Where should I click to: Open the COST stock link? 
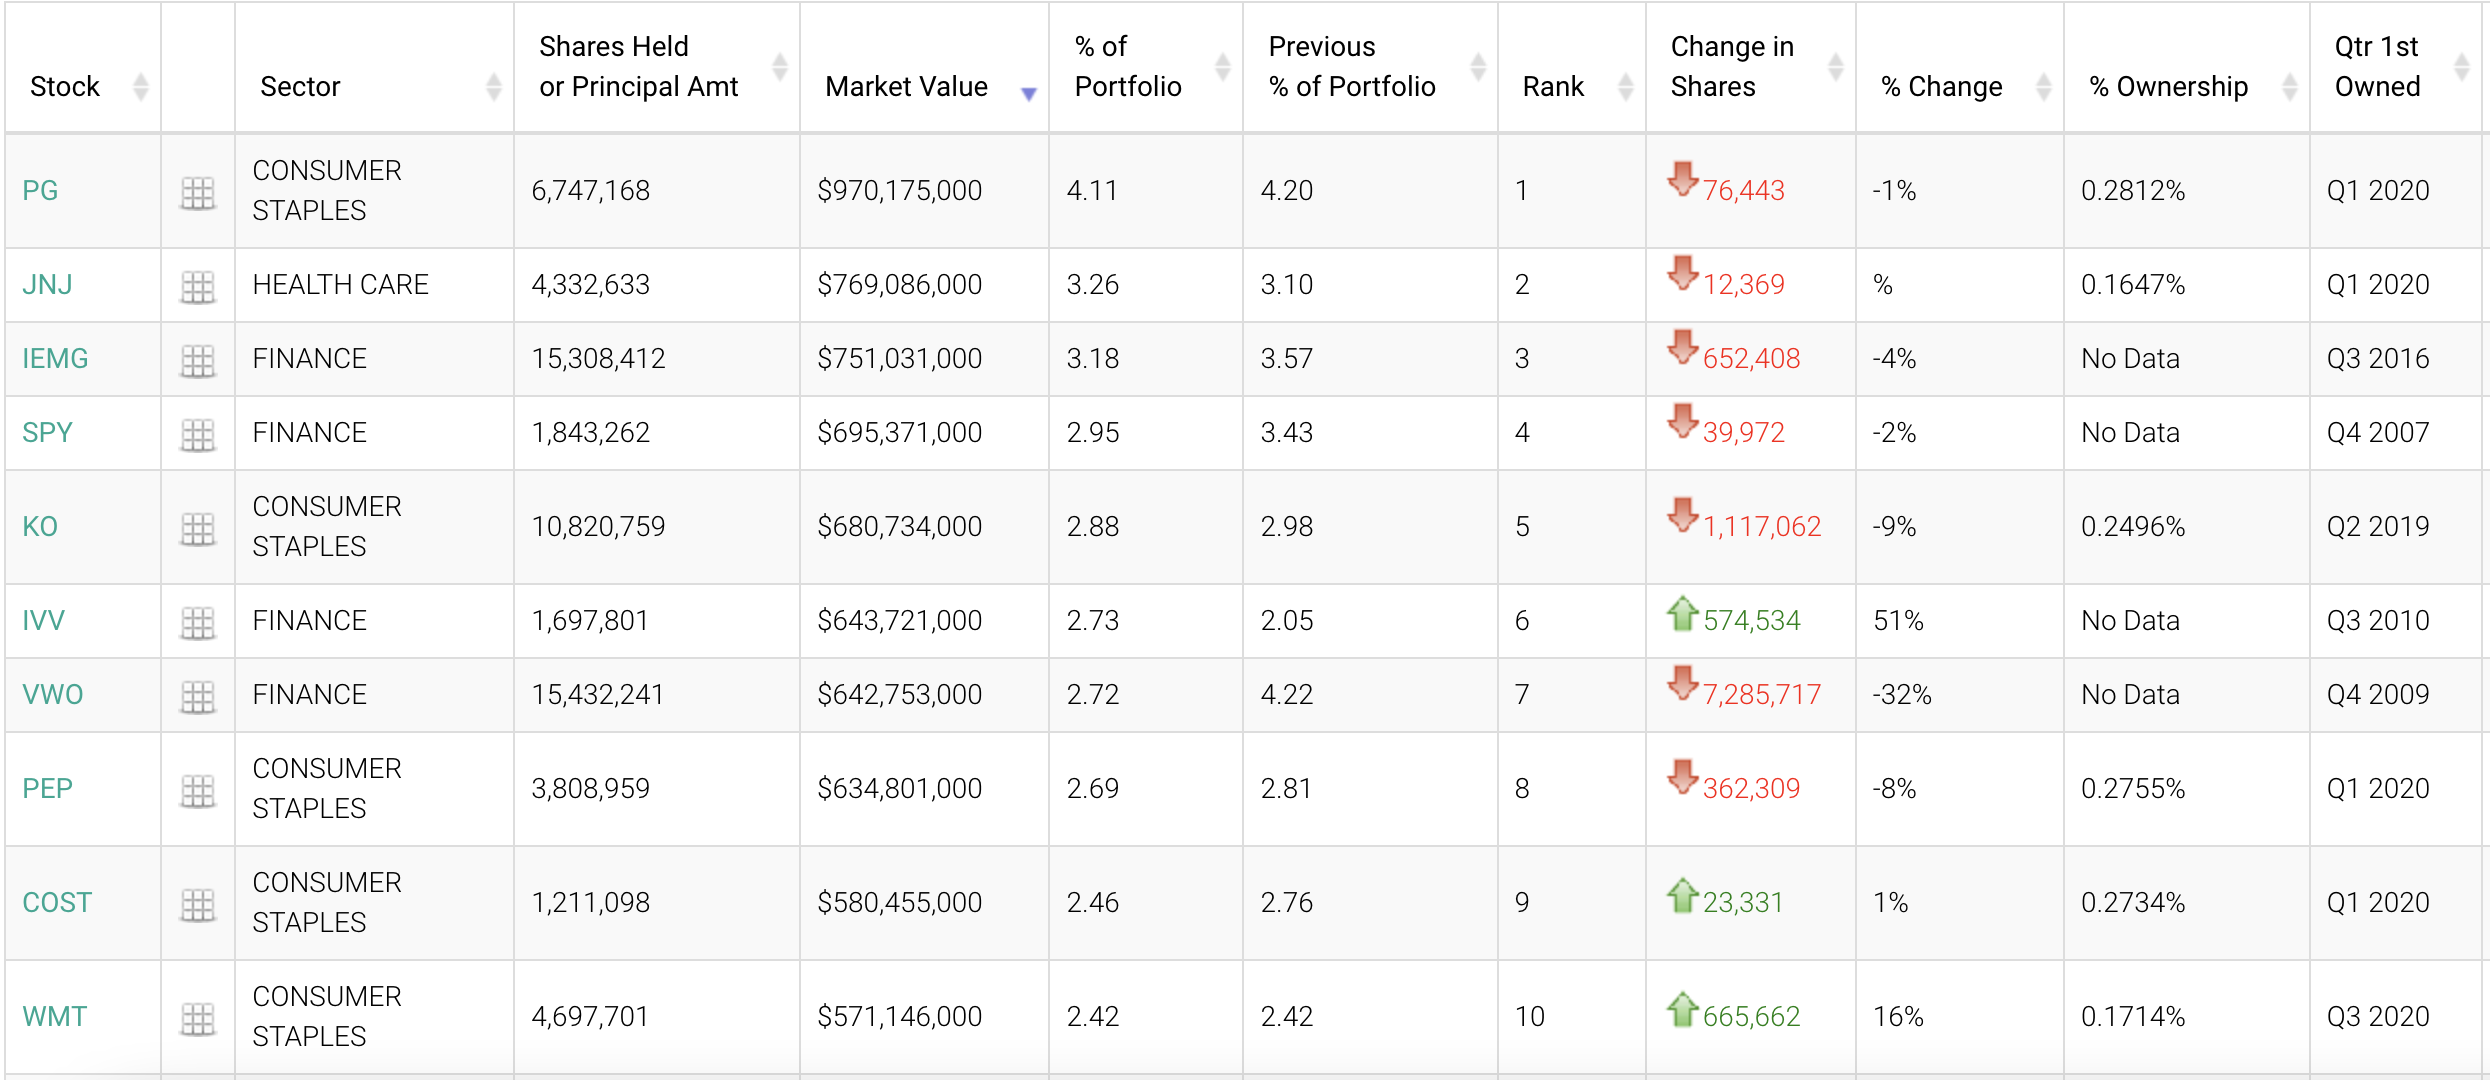pyautogui.click(x=57, y=902)
